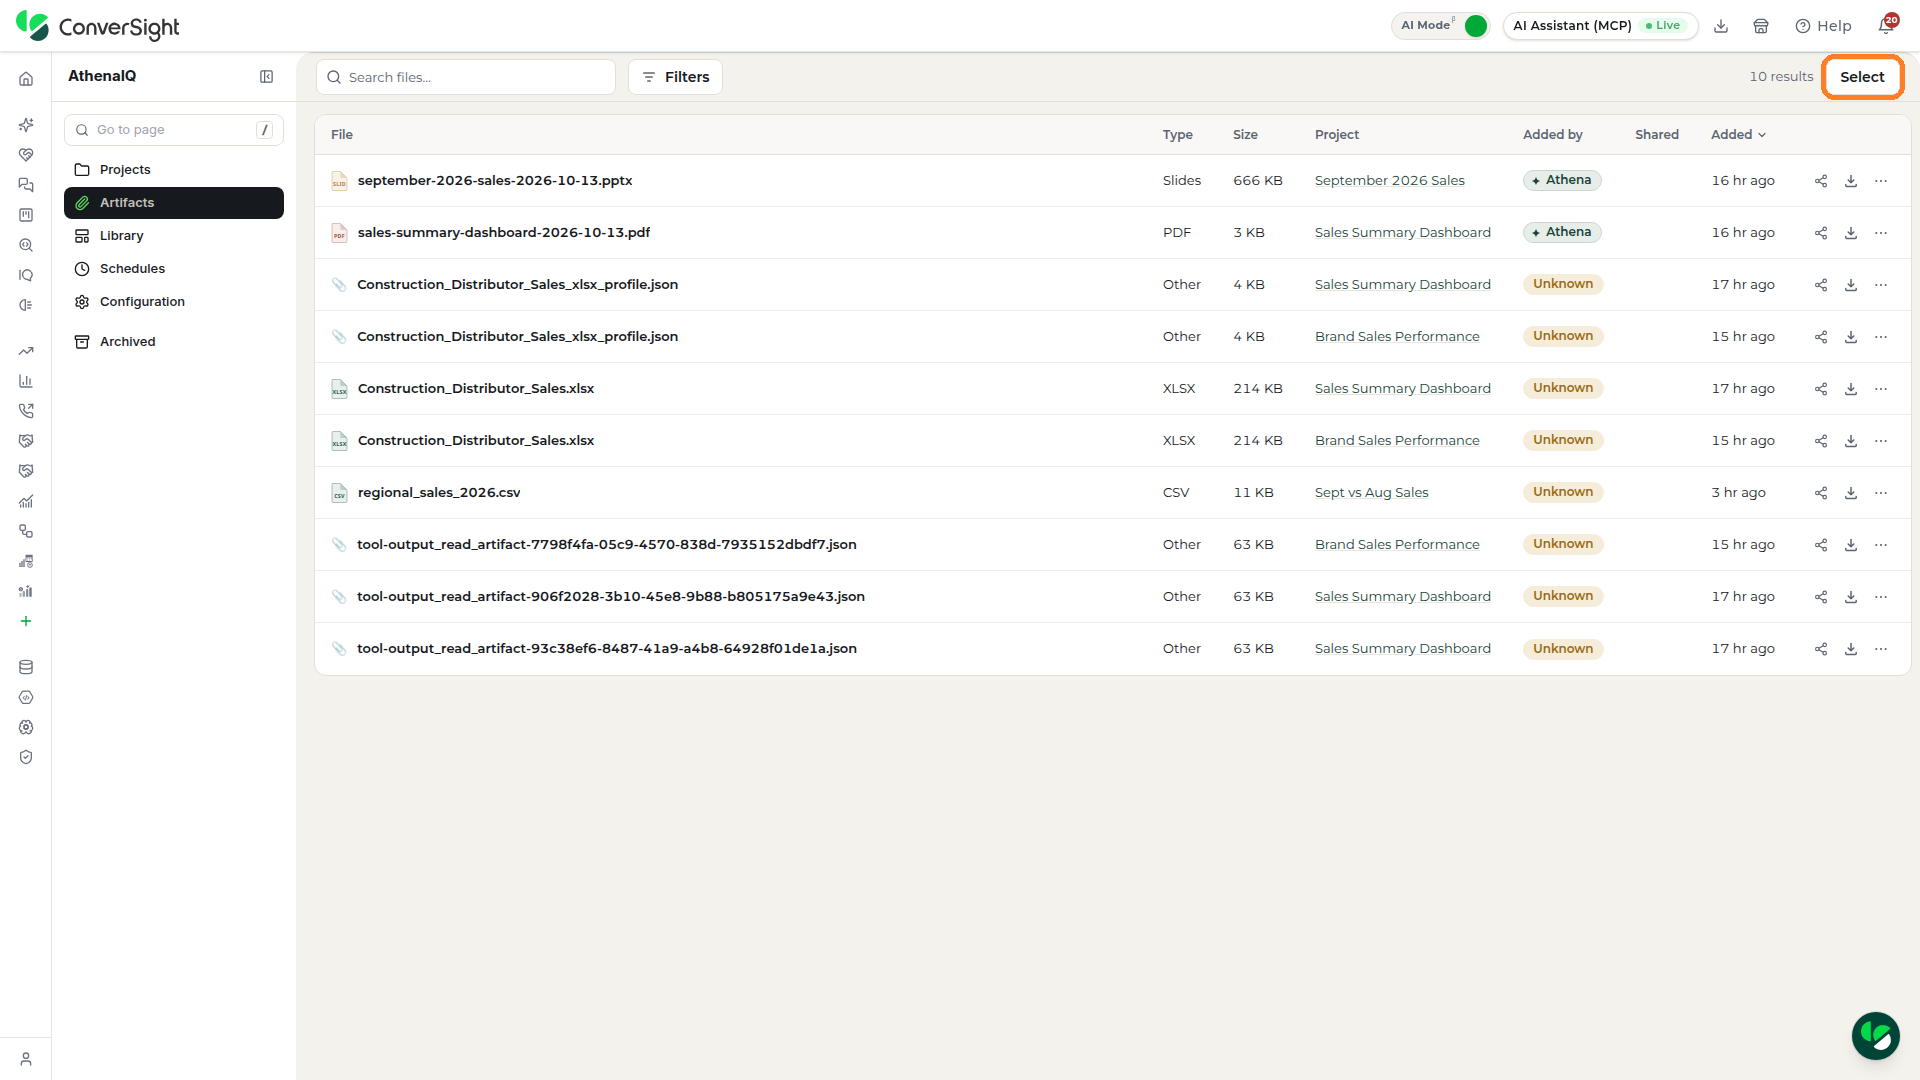Open file september-2026-sales-2026-10-13.pptx
This screenshot has height=1080, width=1920.
point(495,181)
